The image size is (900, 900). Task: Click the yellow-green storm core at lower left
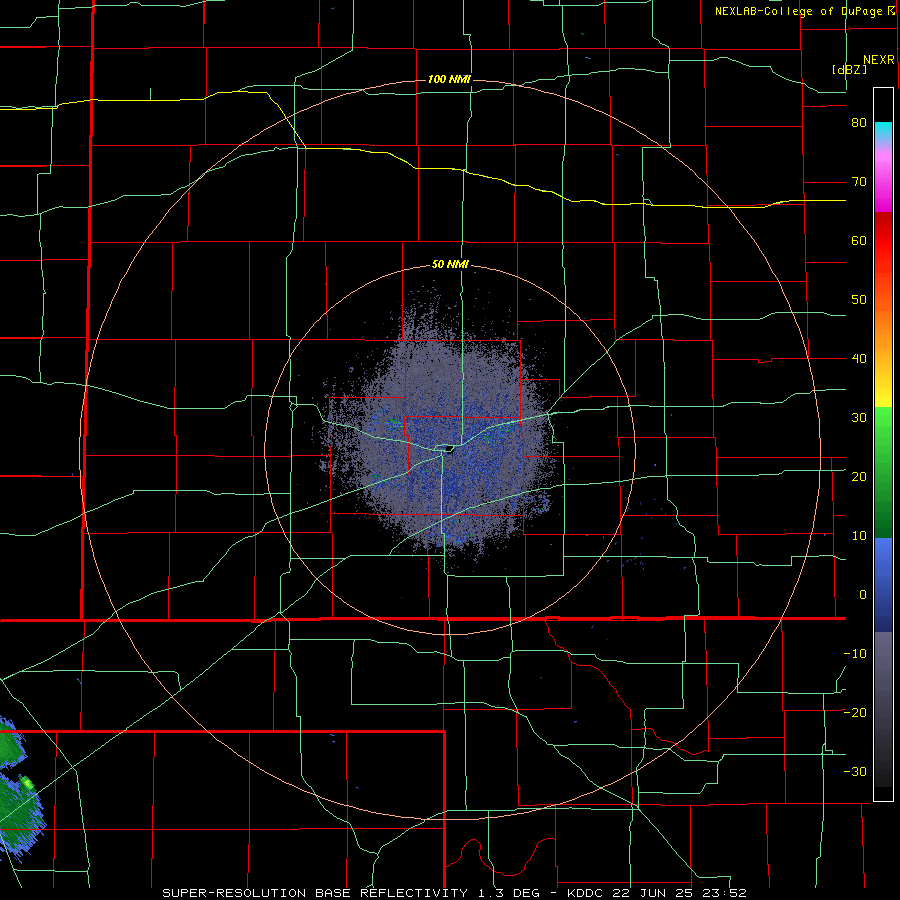pos(27,782)
